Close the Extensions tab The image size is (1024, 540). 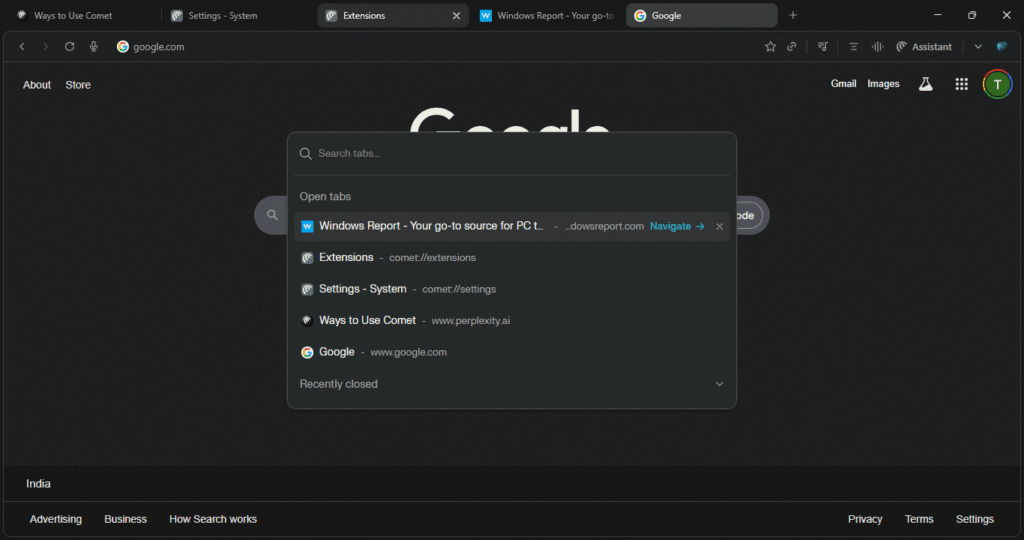456,16
